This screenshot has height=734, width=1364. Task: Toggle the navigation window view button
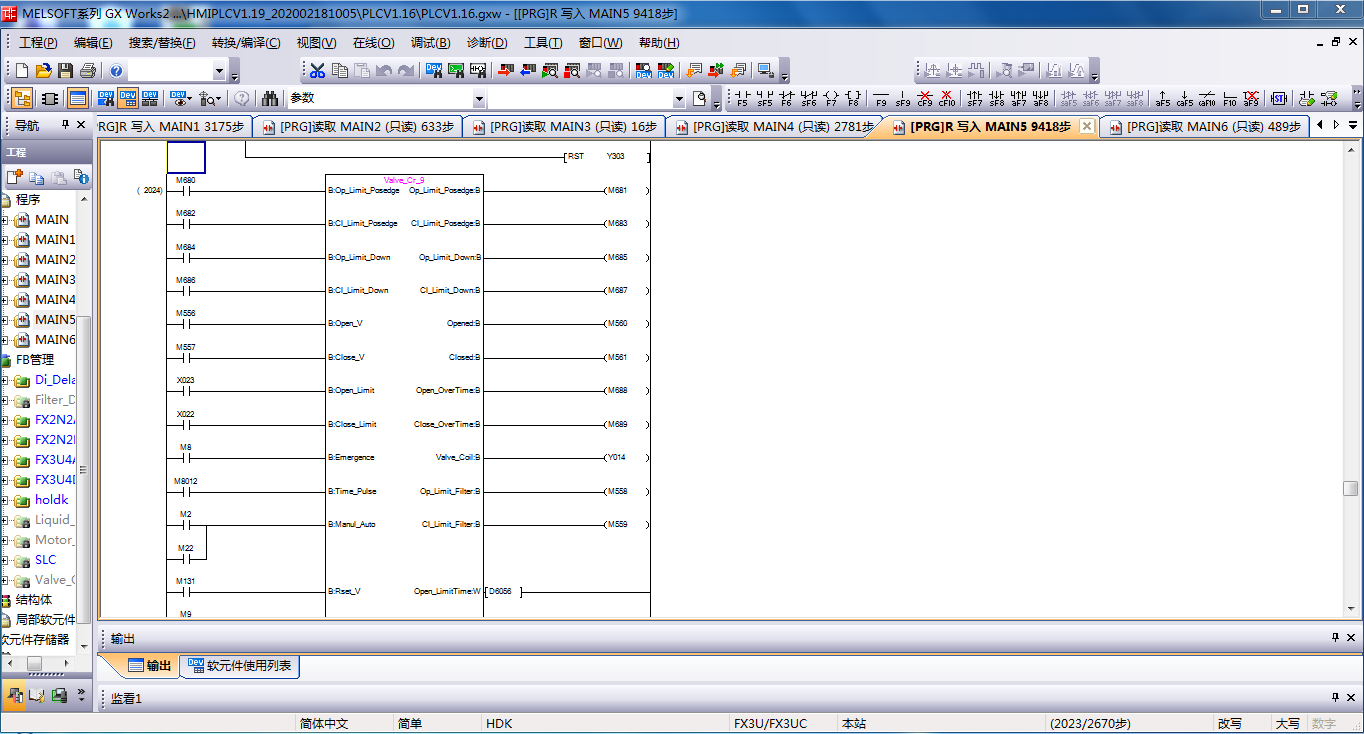[x=22, y=98]
